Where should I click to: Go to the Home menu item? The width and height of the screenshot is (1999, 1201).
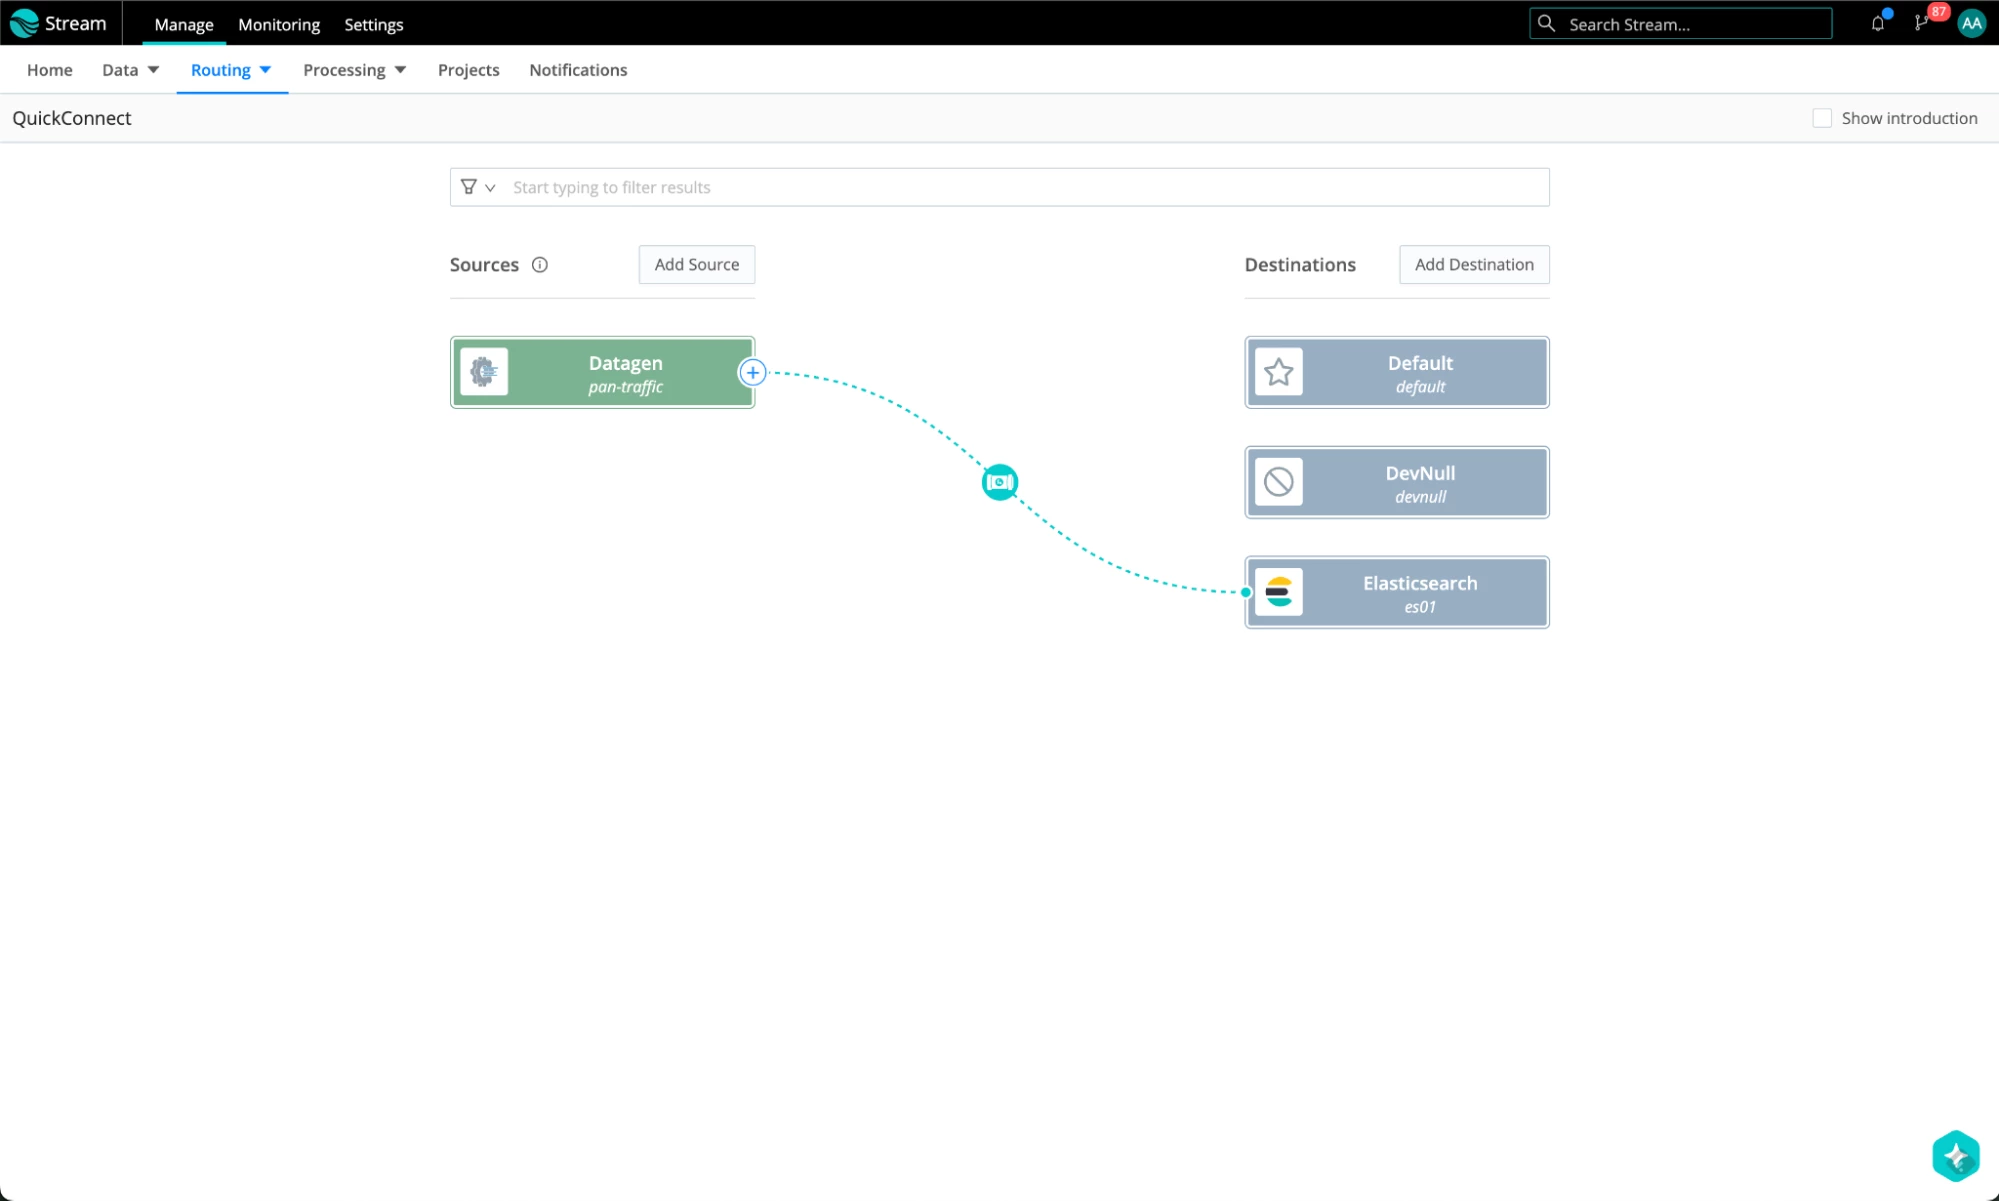tap(50, 70)
